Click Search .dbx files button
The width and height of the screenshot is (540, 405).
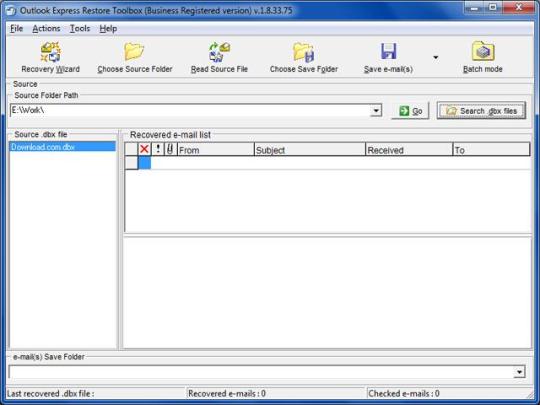tap(481, 111)
